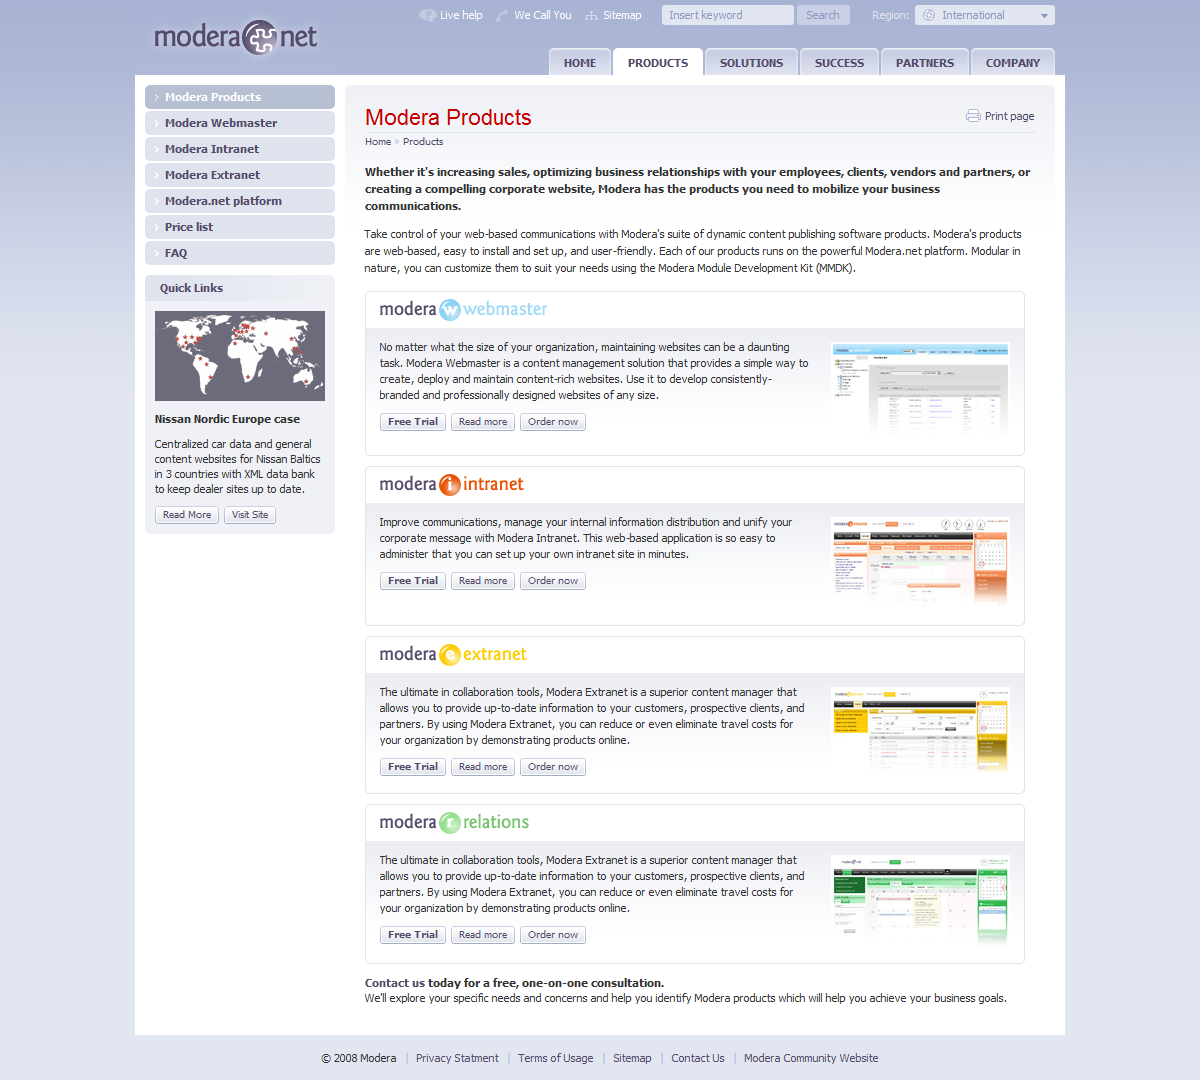Select Modera Products in sidebar
This screenshot has height=1080, width=1200.
240,97
